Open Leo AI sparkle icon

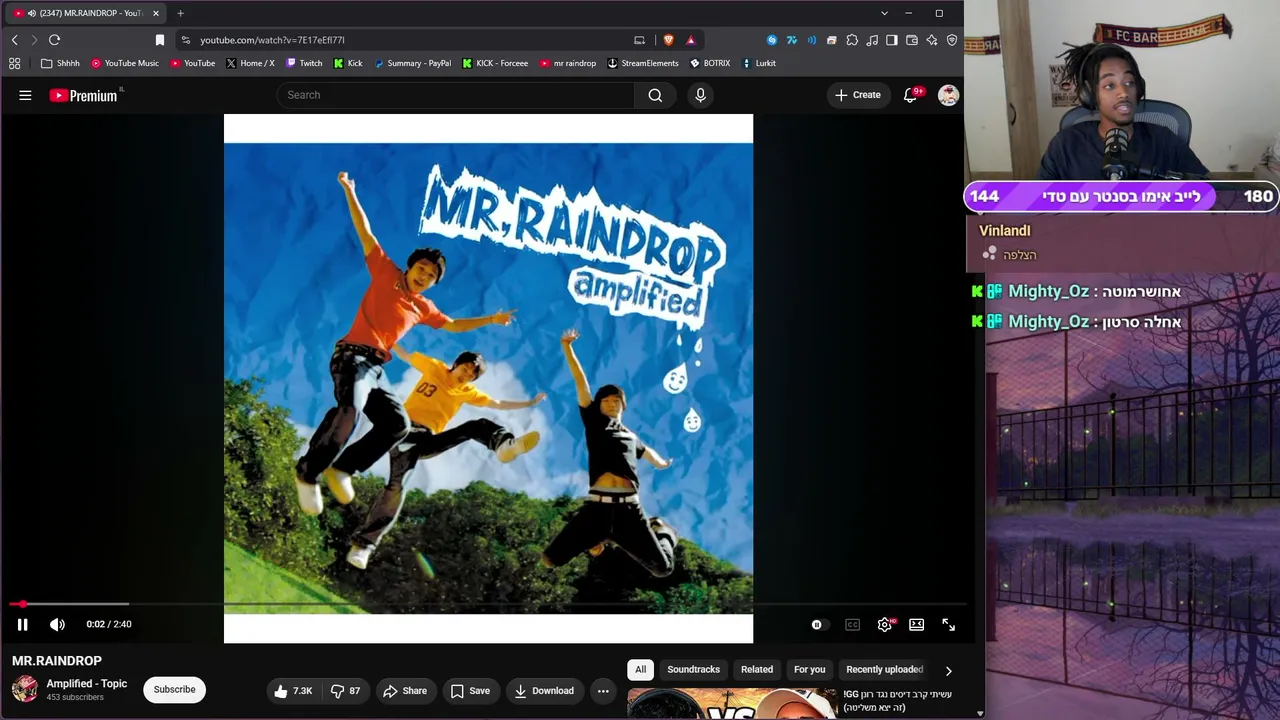click(x=932, y=40)
